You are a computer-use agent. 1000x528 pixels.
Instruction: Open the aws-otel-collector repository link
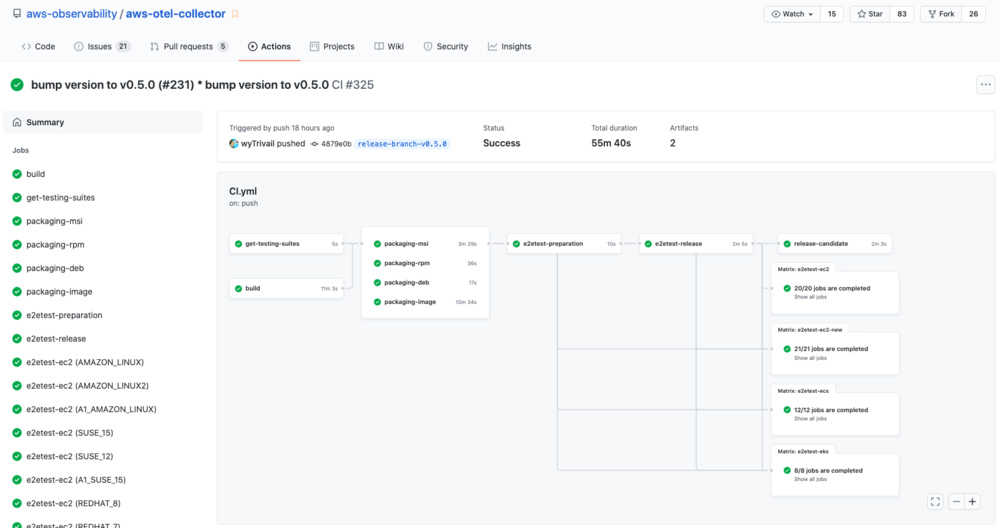coord(175,13)
